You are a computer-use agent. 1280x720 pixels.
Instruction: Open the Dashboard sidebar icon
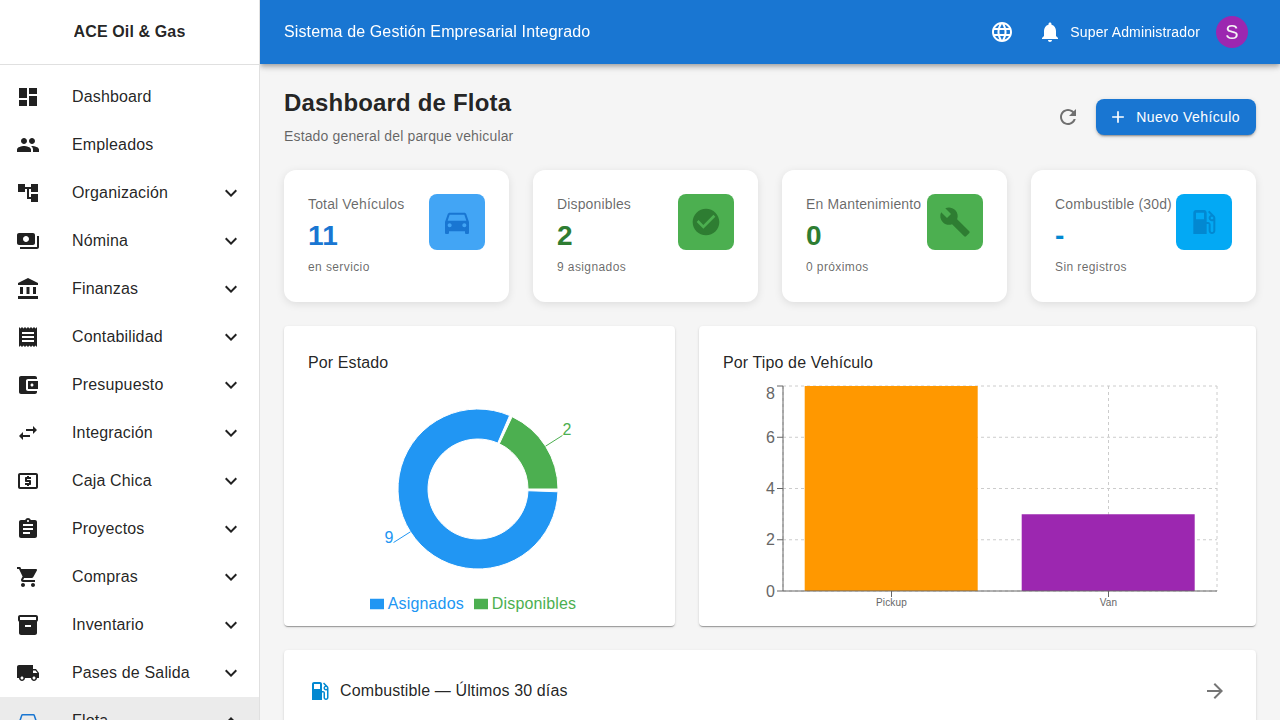pyautogui.click(x=28, y=96)
